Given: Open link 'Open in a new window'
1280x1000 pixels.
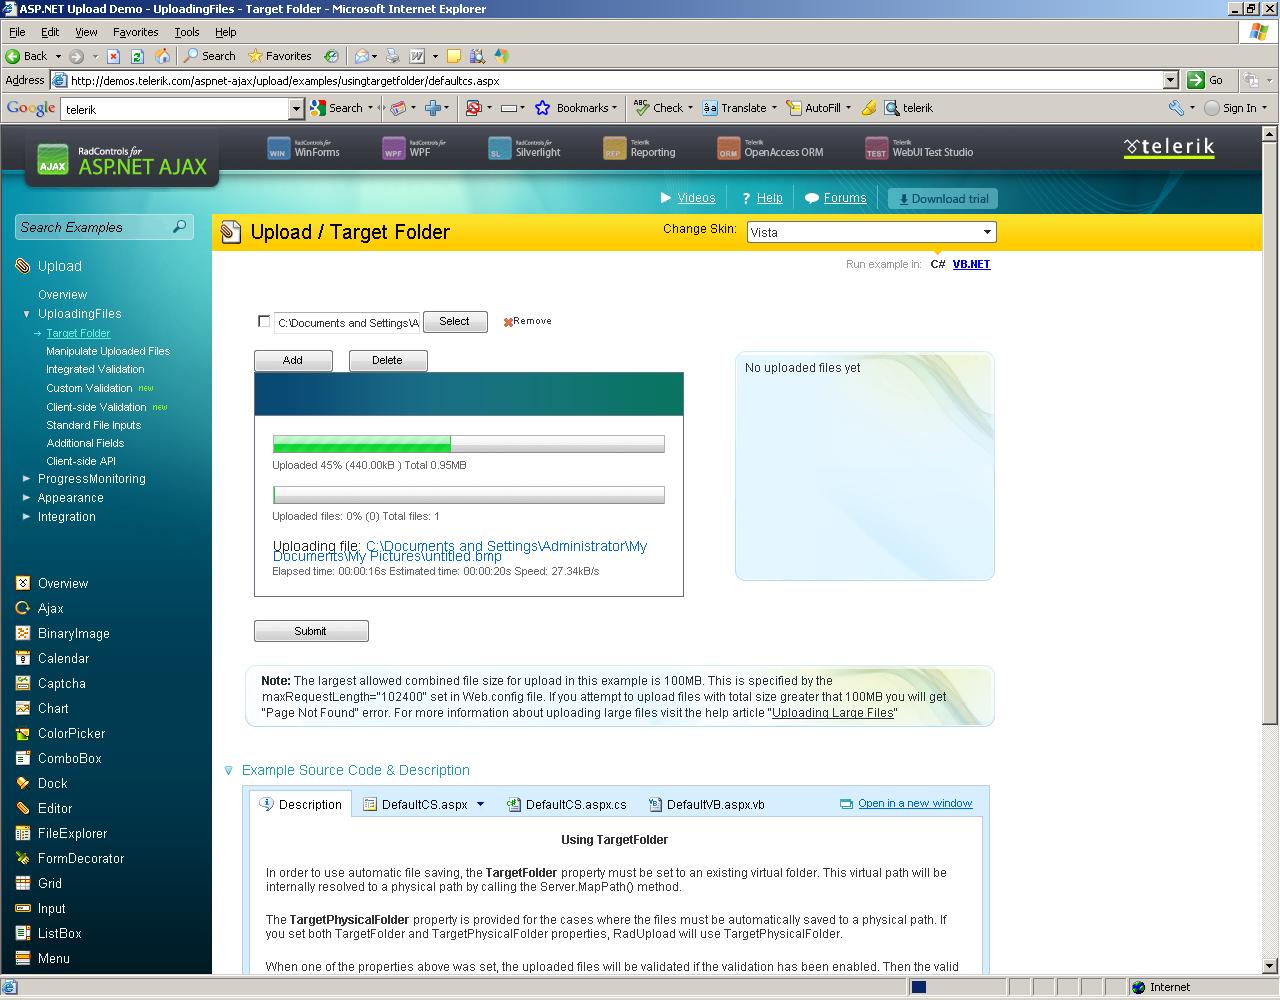Looking at the screenshot, I should 915,803.
